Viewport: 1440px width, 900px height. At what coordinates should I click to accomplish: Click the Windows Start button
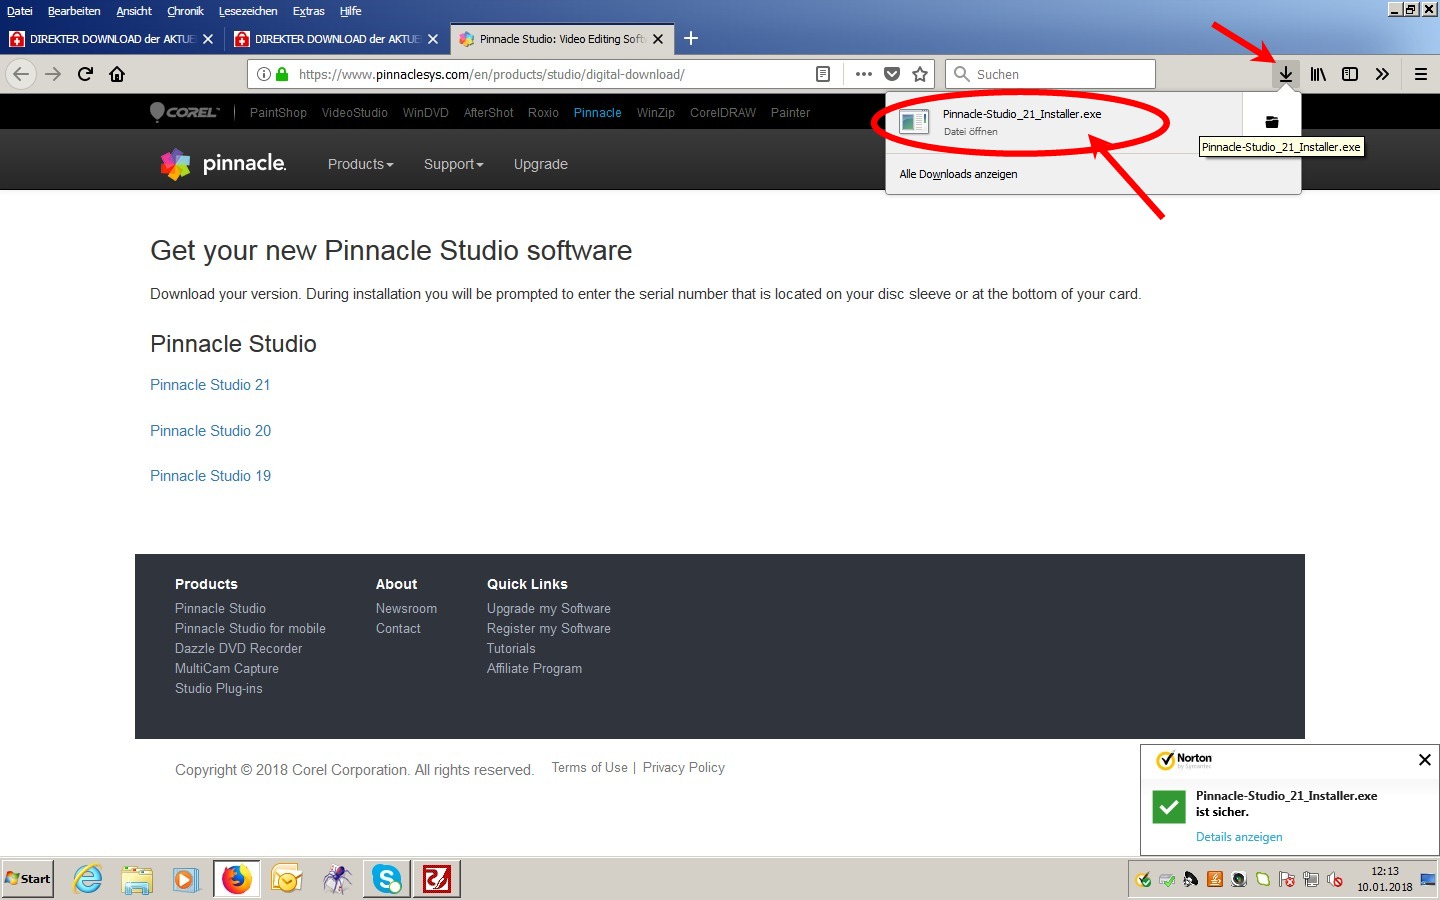coord(28,879)
